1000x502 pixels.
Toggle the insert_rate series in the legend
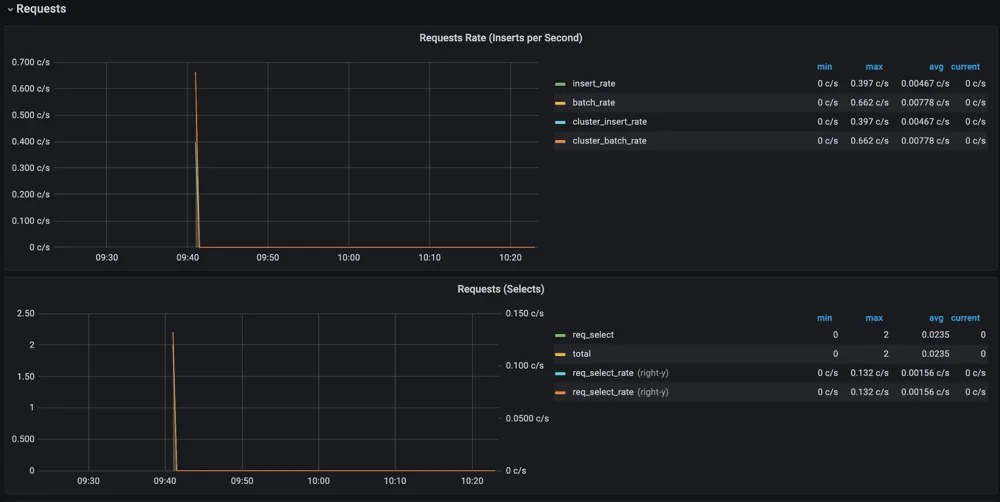593,84
